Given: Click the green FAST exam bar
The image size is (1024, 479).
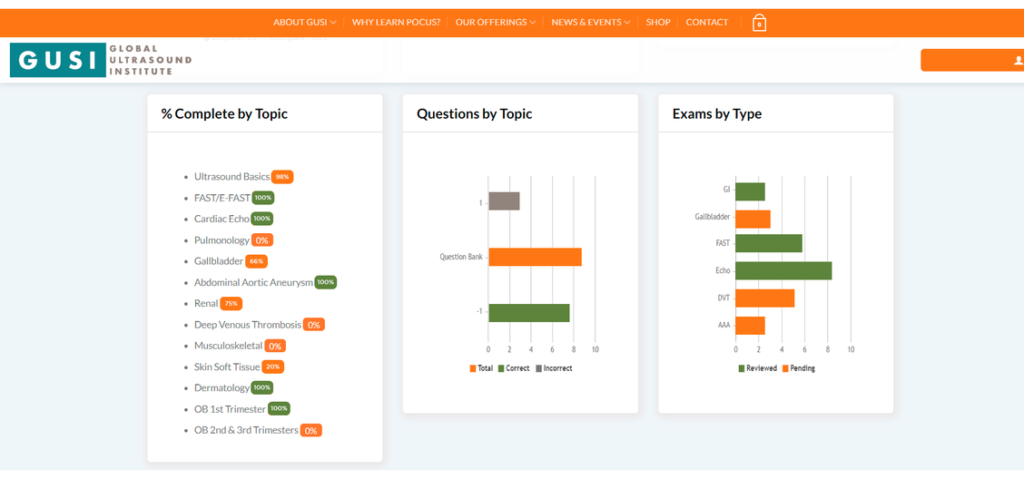Looking at the screenshot, I should point(769,243).
